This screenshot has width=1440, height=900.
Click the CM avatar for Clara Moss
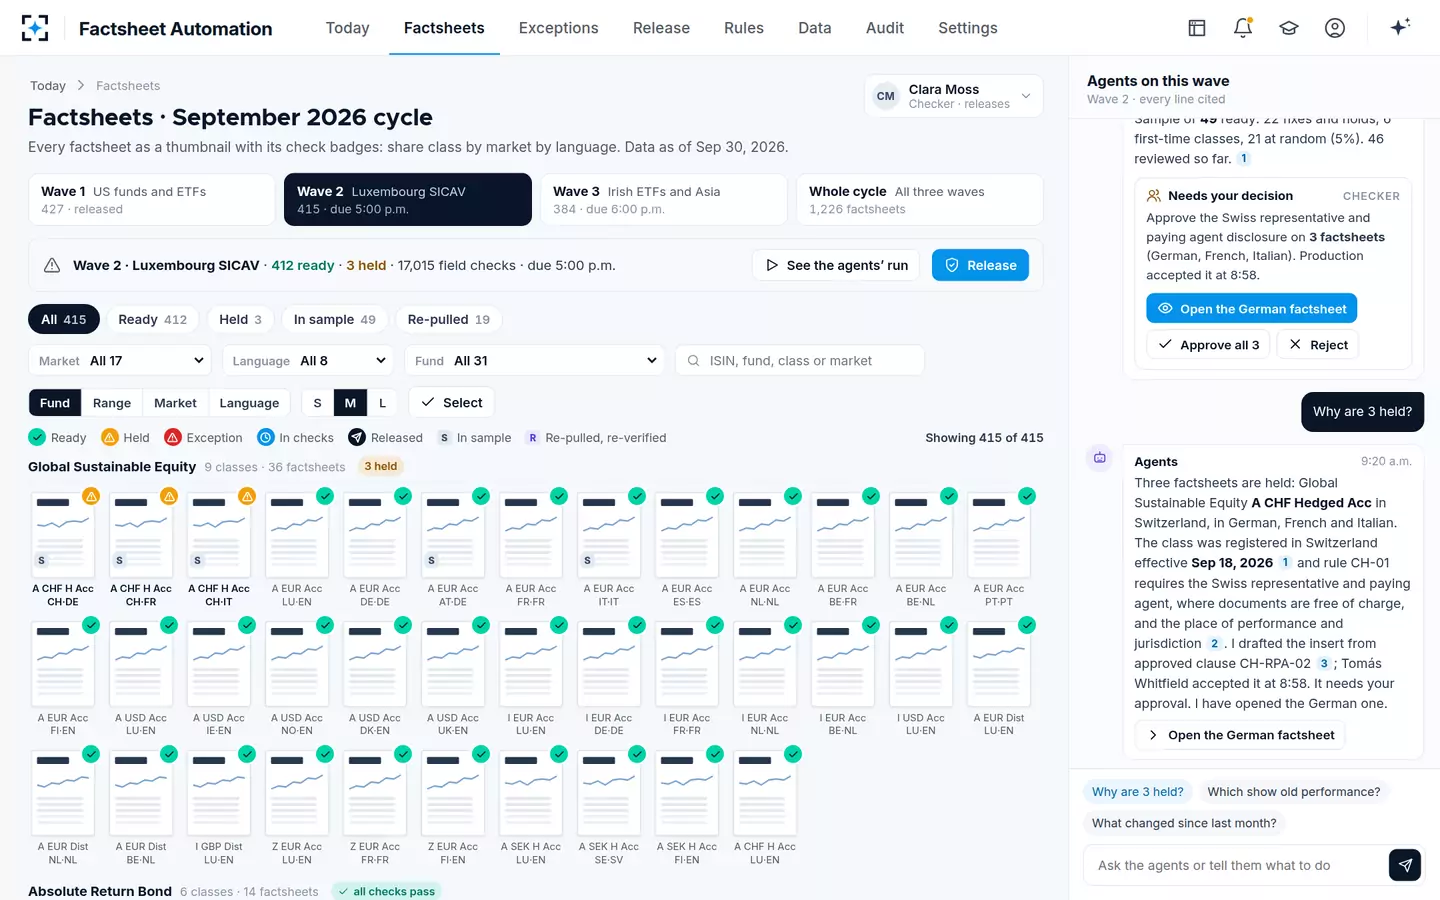tap(886, 96)
